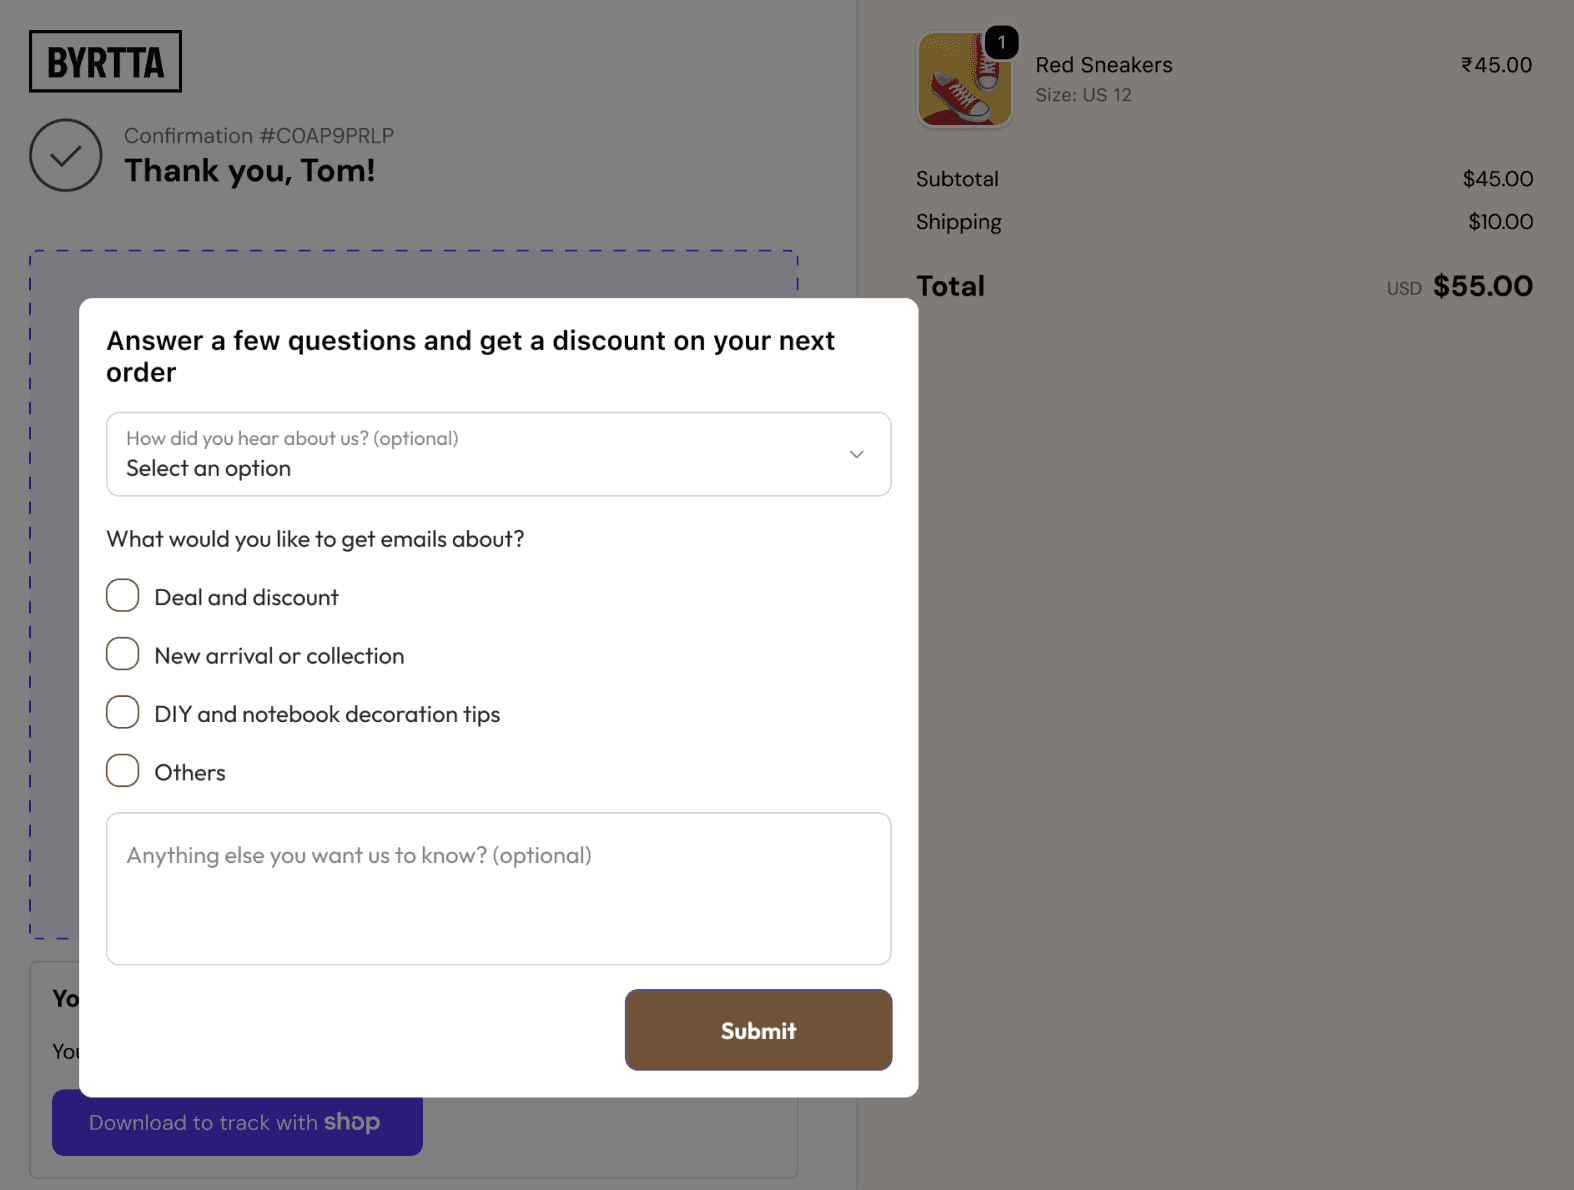Screen dimensions: 1574x1190
Task: Click the 'Anything else you want us to know' textbox
Action: [x=498, y=889]
